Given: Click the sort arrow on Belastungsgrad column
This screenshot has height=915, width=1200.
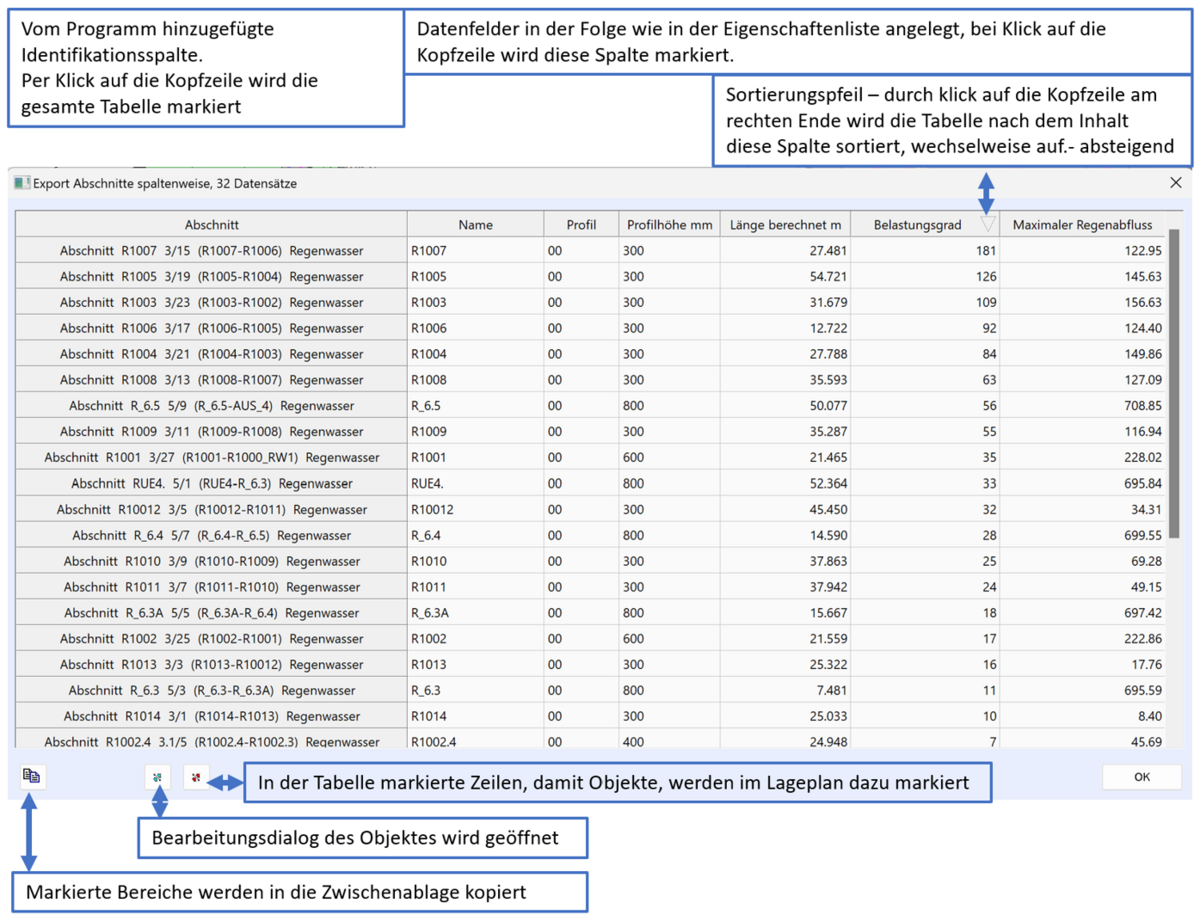Looking at the screenshot, I should click(x=987, y=224).
